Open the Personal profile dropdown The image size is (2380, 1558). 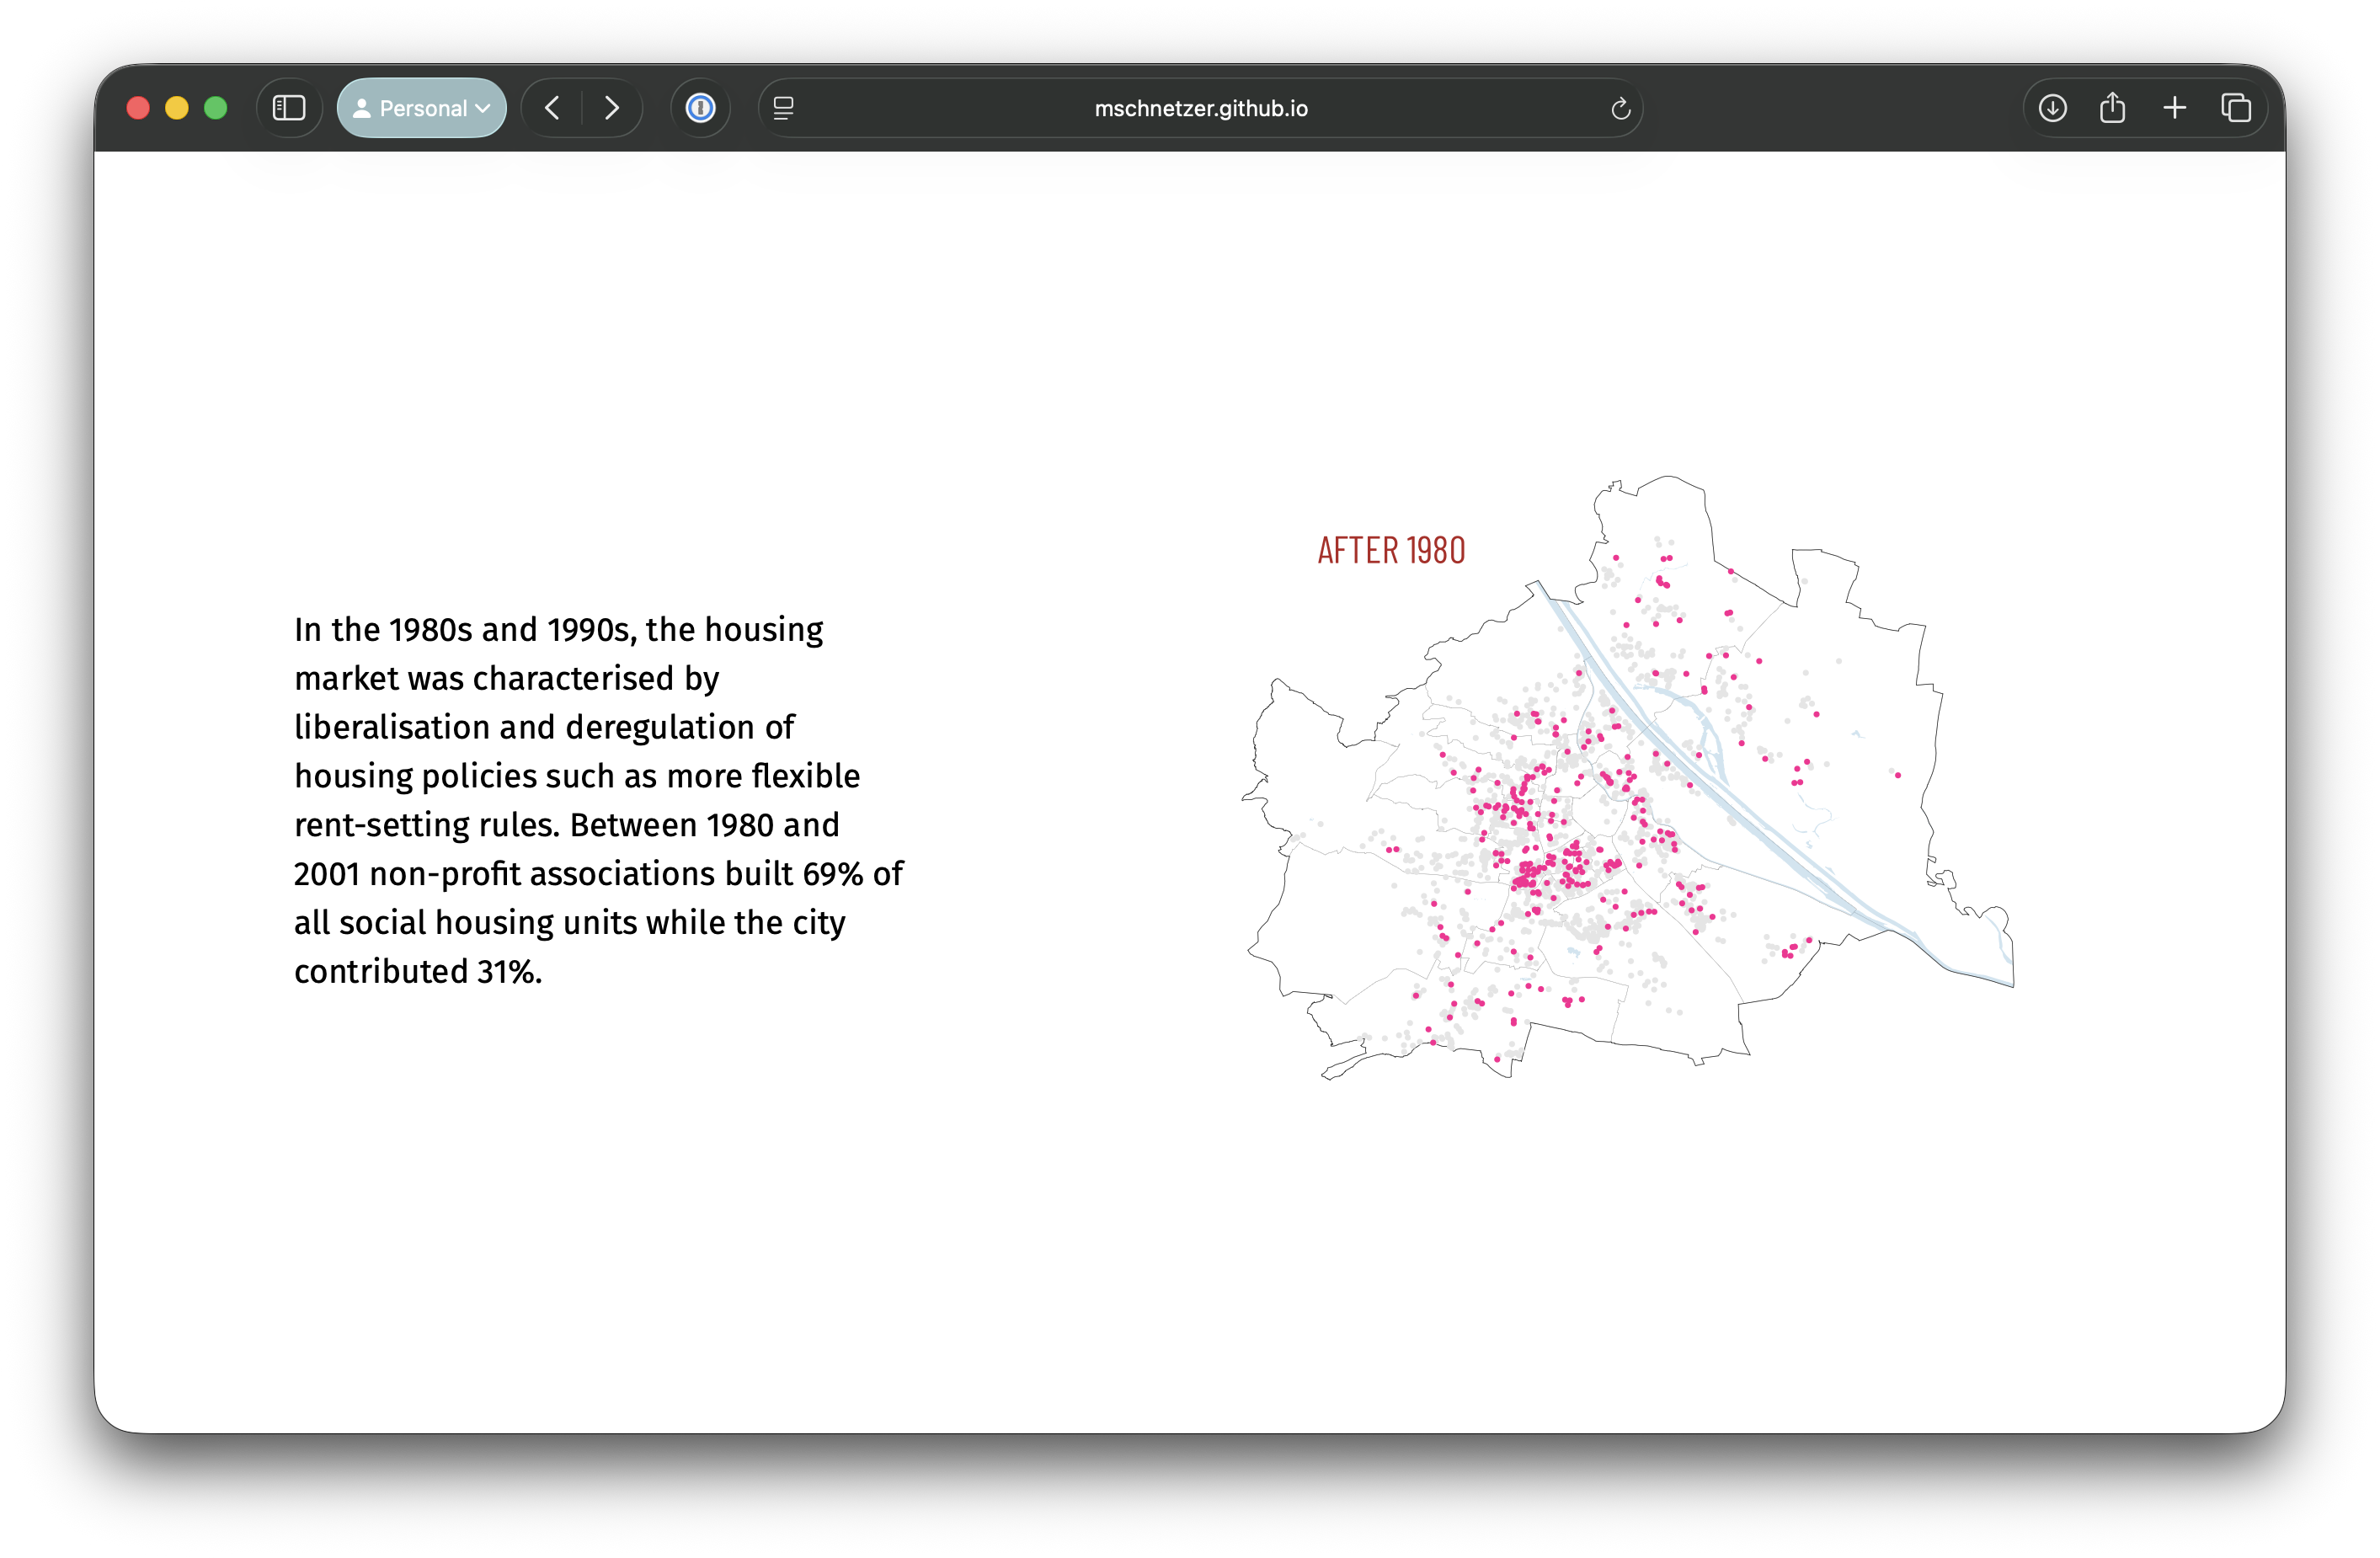(421, 108)
